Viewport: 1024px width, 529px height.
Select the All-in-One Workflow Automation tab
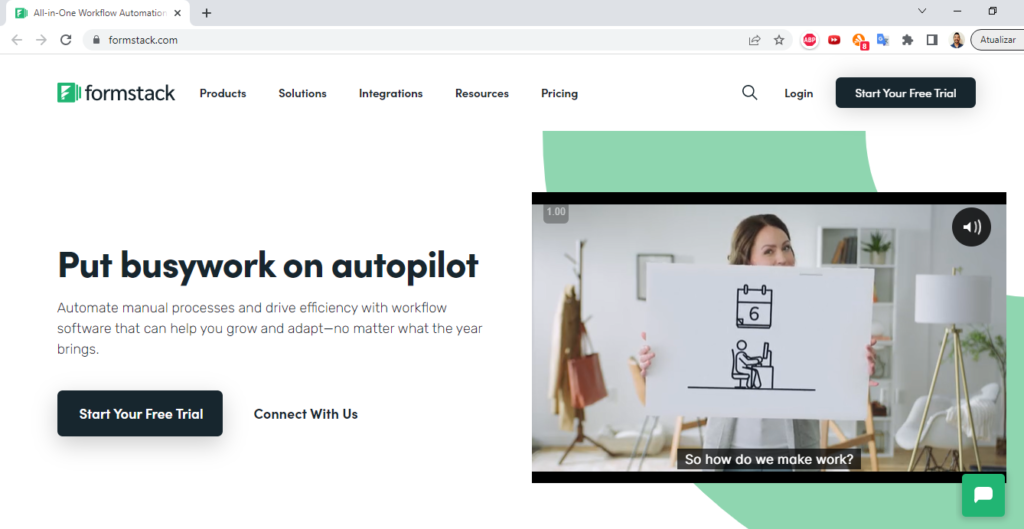pyautogui.click(x=98, y=13)
